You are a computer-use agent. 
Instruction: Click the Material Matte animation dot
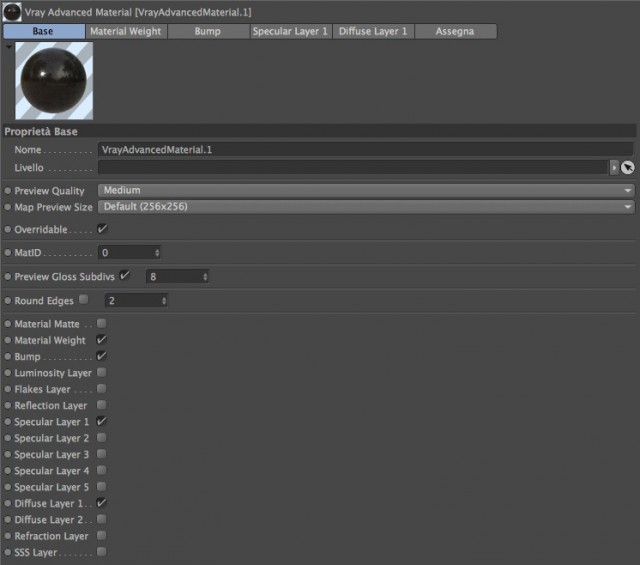[x=8, y=324]
